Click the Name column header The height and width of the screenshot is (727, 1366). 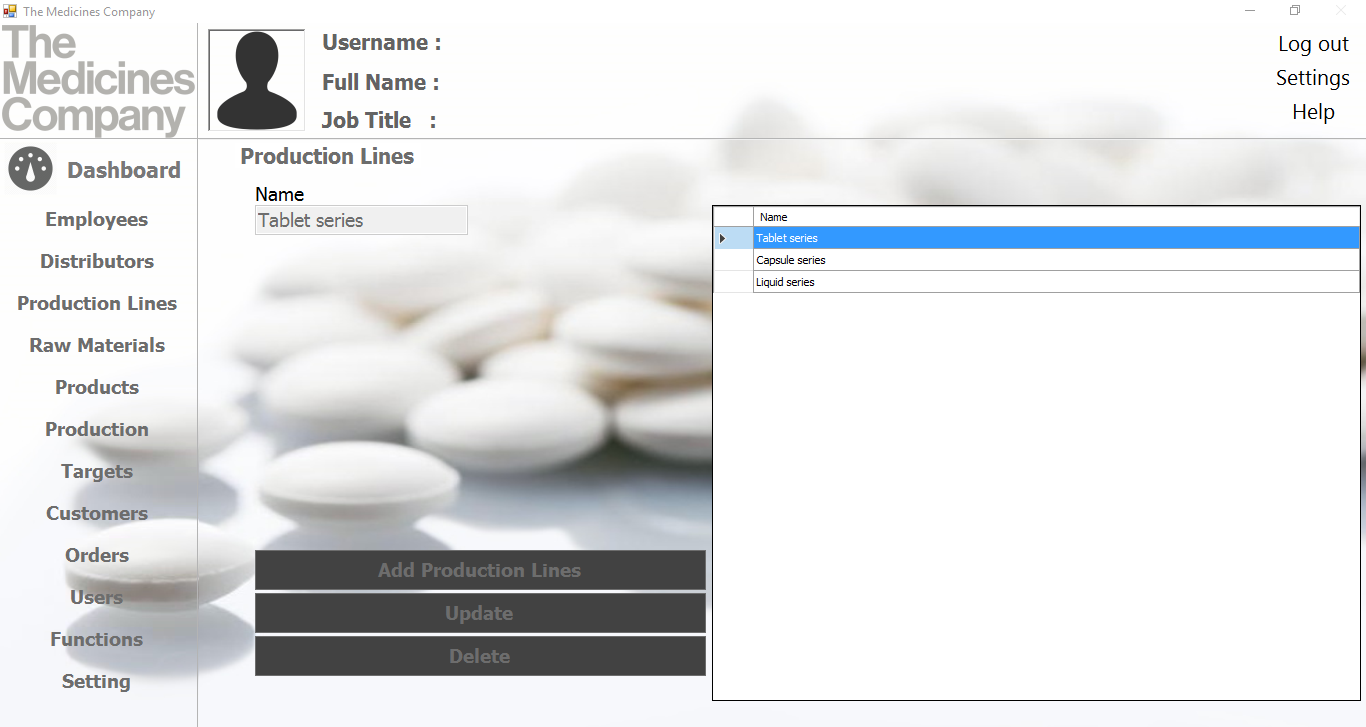[1056, 217]
